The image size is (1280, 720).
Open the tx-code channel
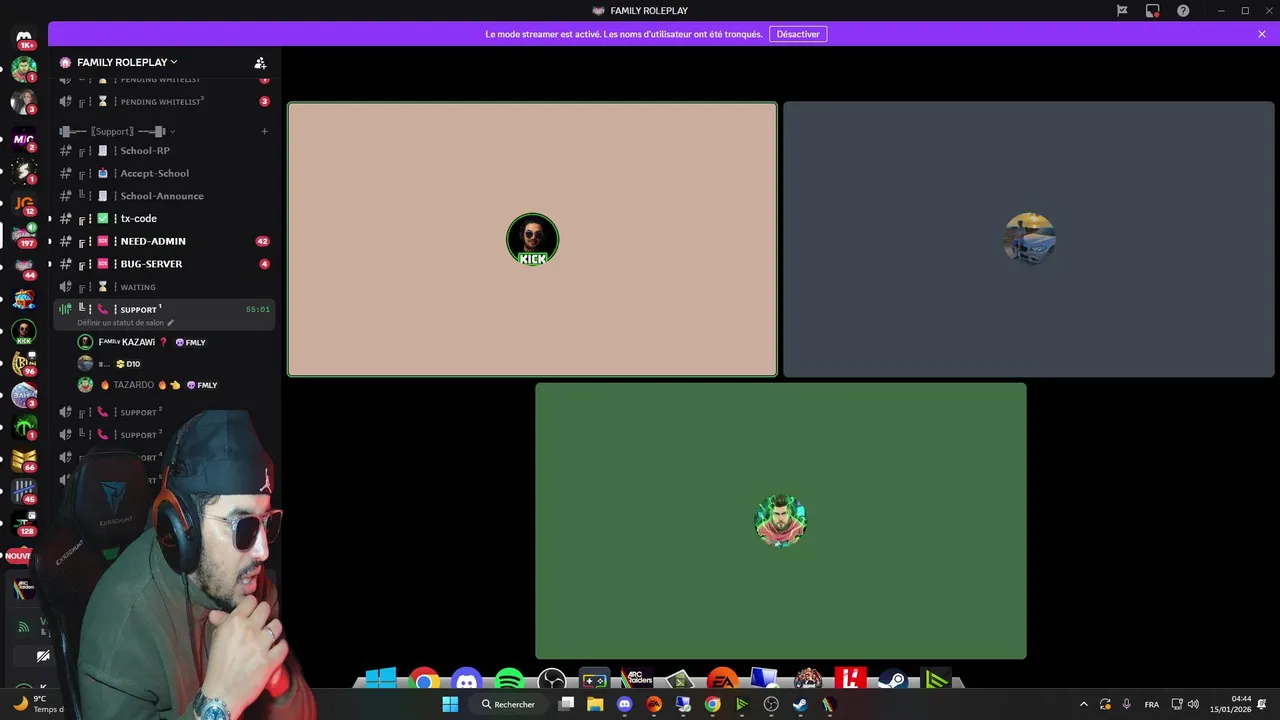point(164,218)
